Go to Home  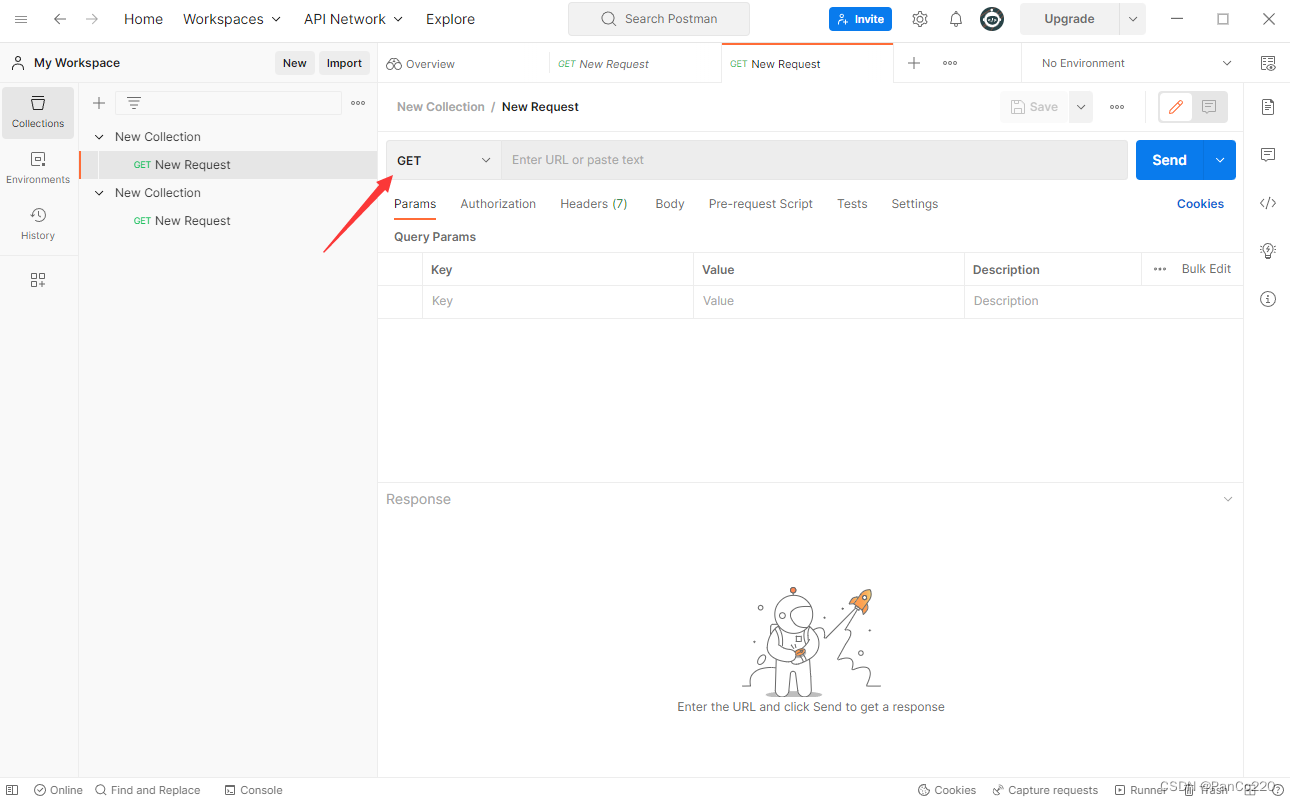(x=143, y=19)
